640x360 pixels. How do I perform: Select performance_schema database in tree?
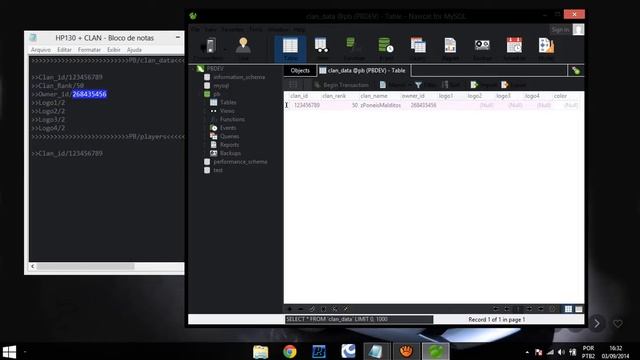236,162
